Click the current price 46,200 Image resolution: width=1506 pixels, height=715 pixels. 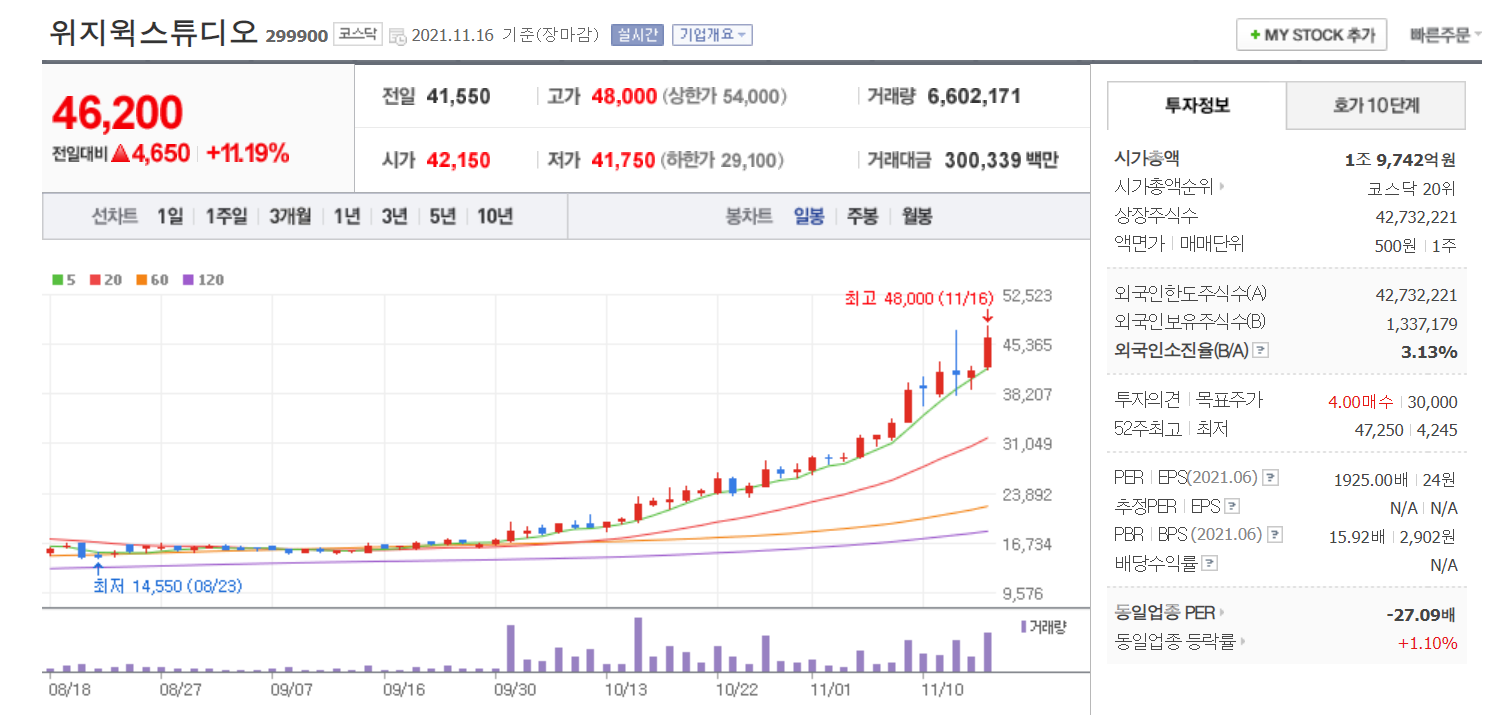pos(117,113)
